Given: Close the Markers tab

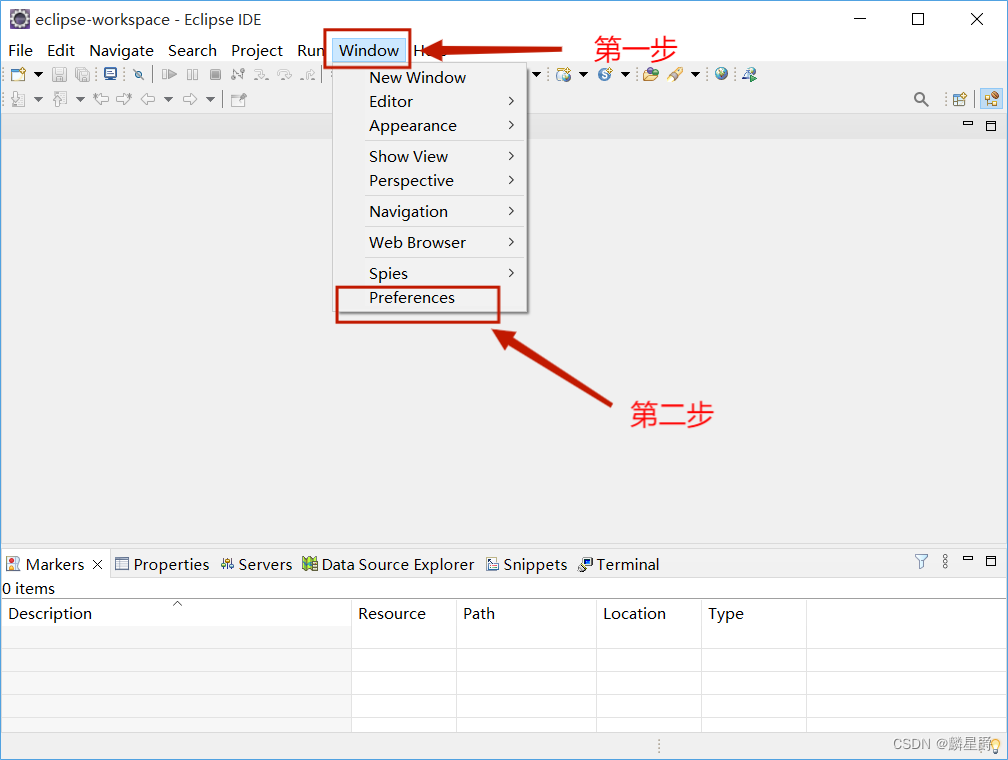Looking at the screenshot, I should tap(98, 565).
